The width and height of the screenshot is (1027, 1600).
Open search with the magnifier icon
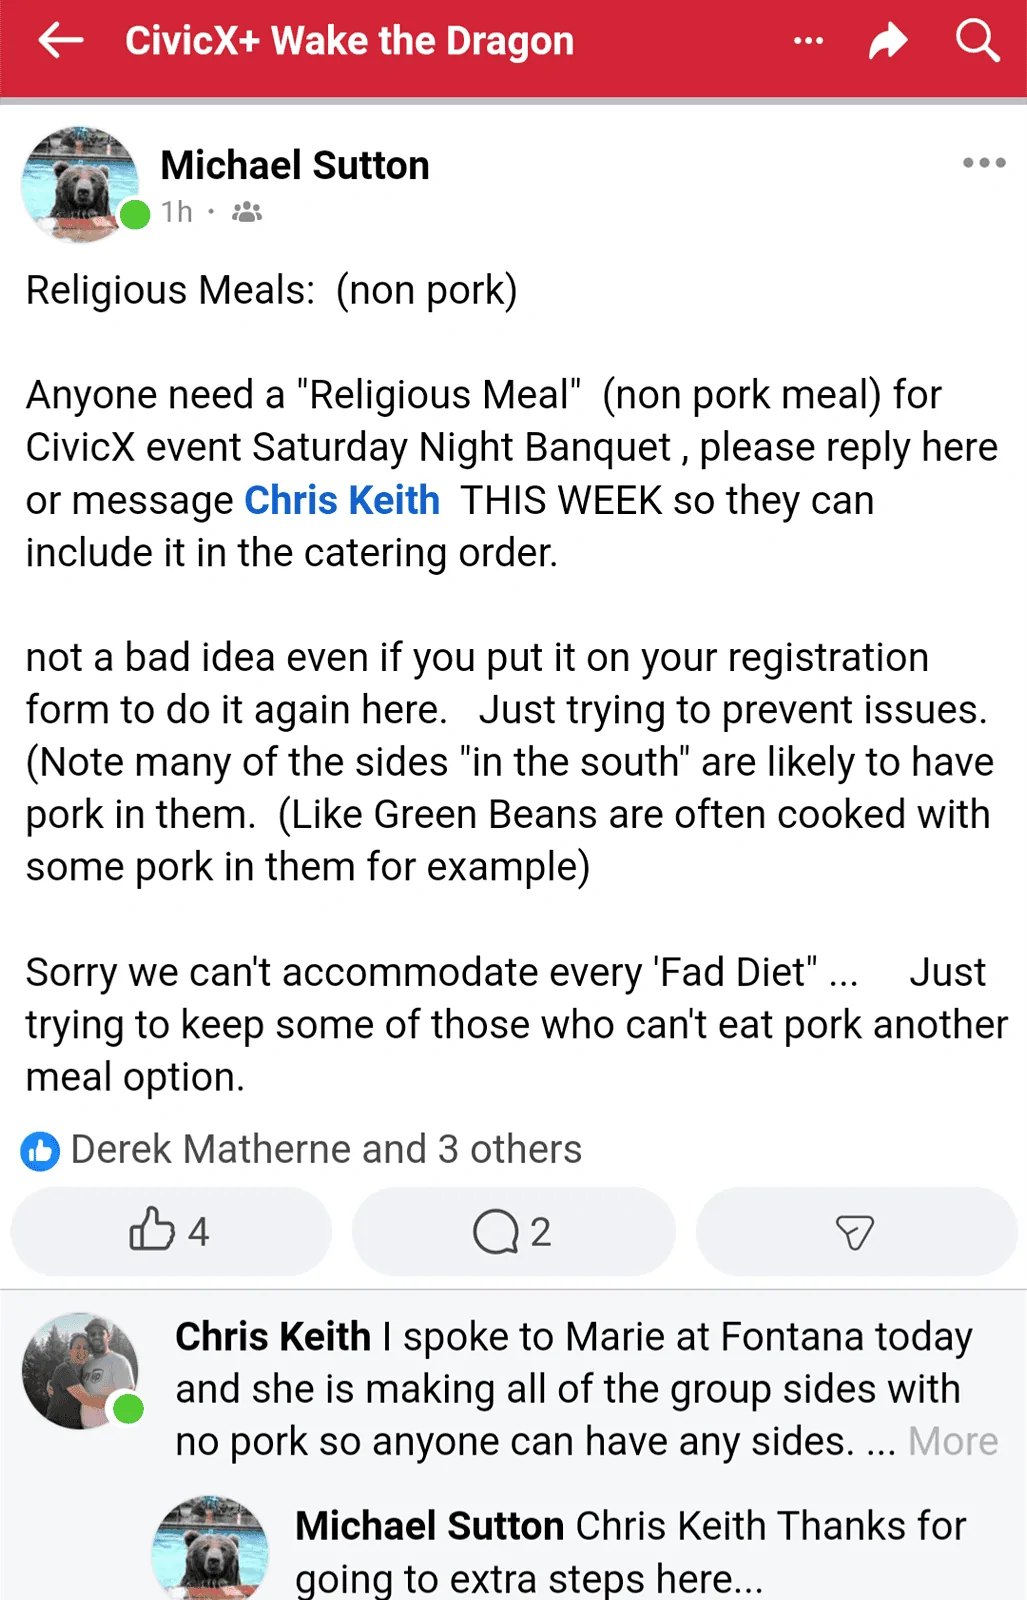pyautogui.click(x=977, y=41)
